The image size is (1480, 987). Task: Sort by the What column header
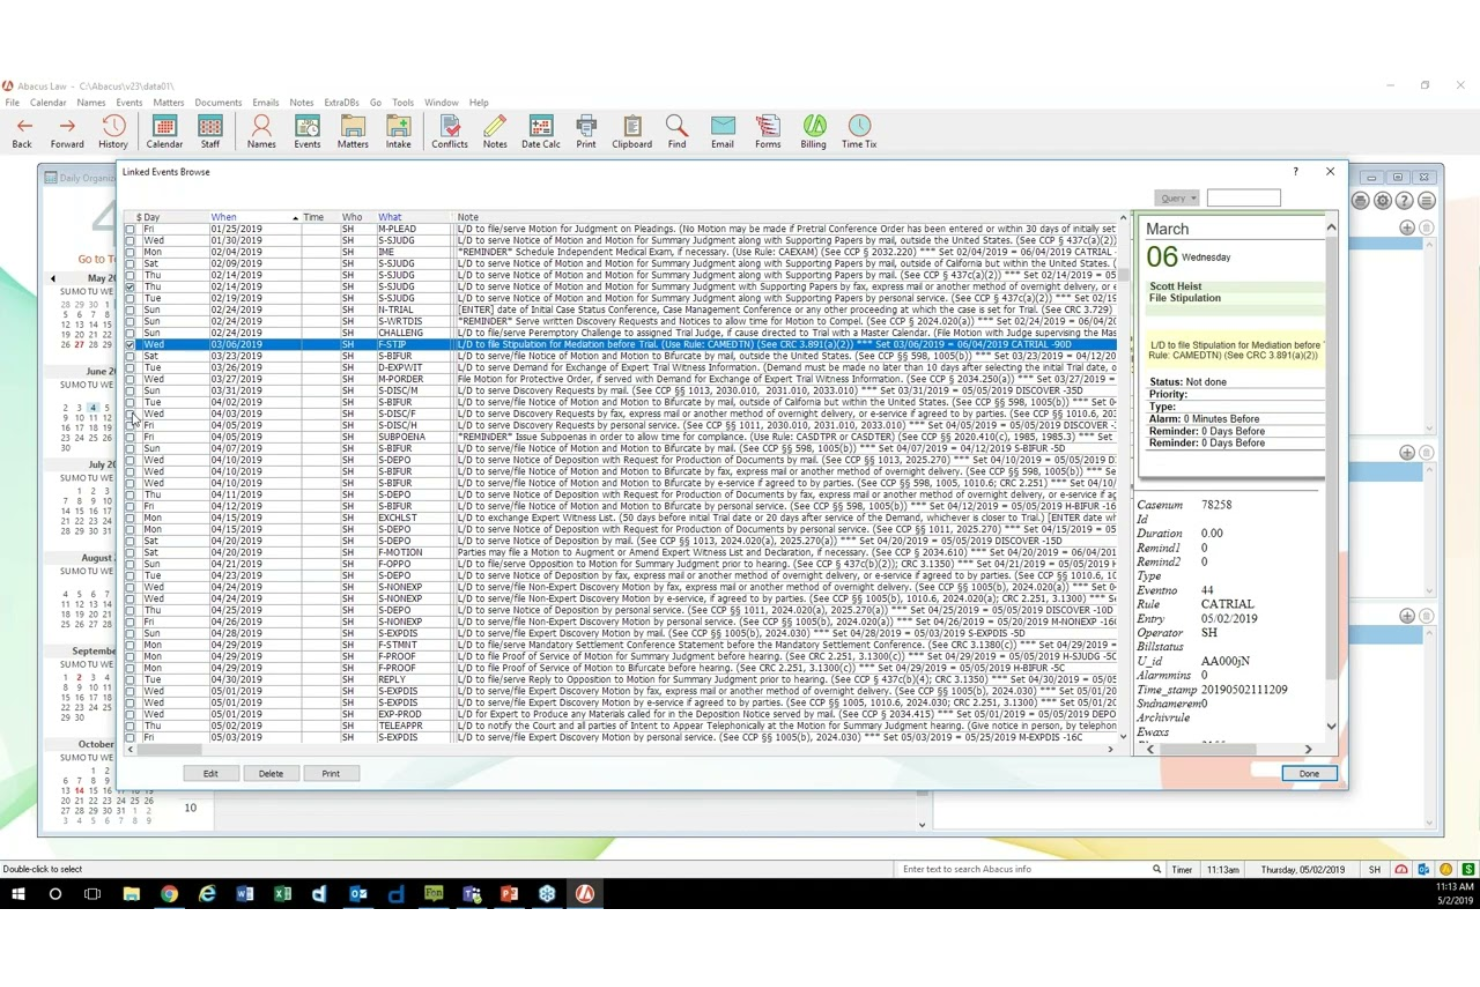[x=390, y=217]
